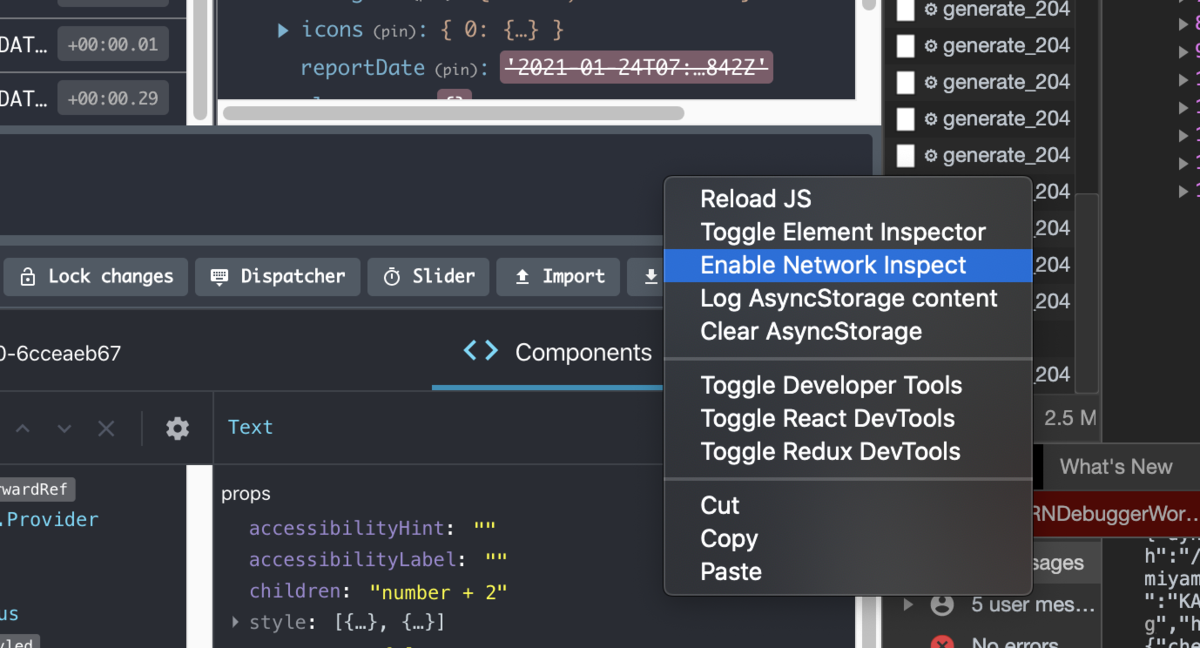This screenshot has height=648, width=1200.
Task: Open React DevTools settings gear
Action: [177, 428]
